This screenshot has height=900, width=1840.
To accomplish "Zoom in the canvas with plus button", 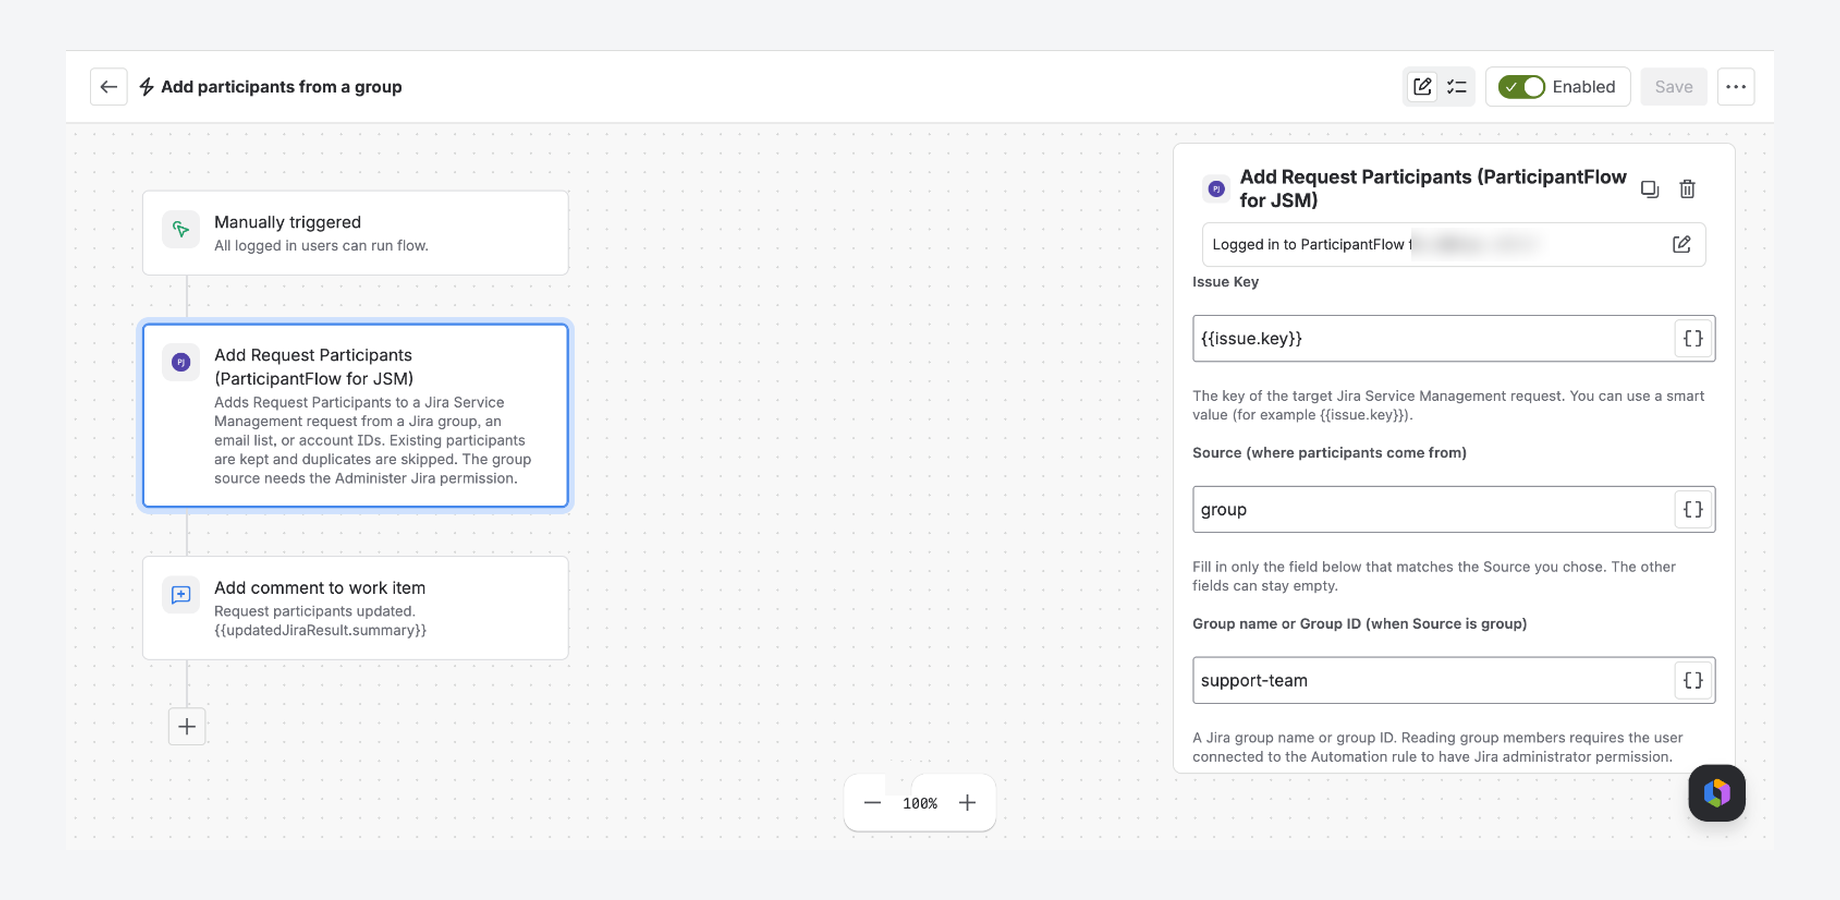I will pyautogui.click(x=967, y=803).
